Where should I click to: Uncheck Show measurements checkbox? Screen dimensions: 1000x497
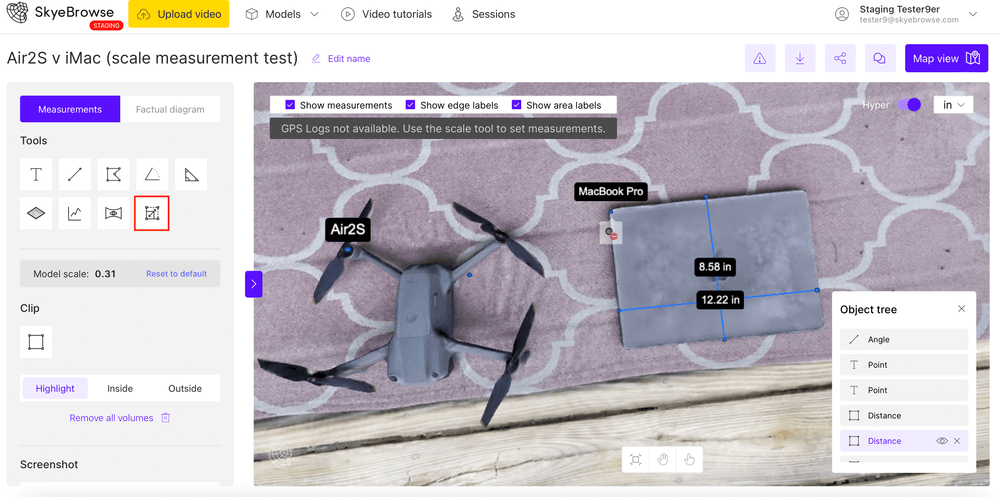[x=290, y=105]
